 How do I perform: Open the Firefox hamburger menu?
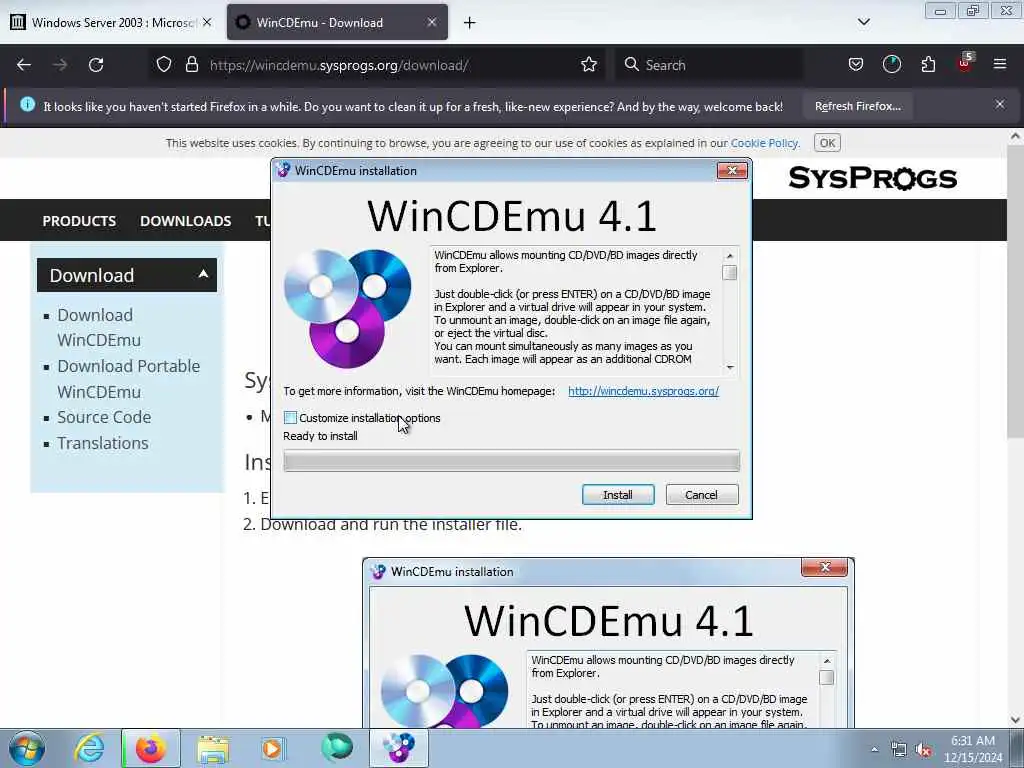click(1000, 65)
